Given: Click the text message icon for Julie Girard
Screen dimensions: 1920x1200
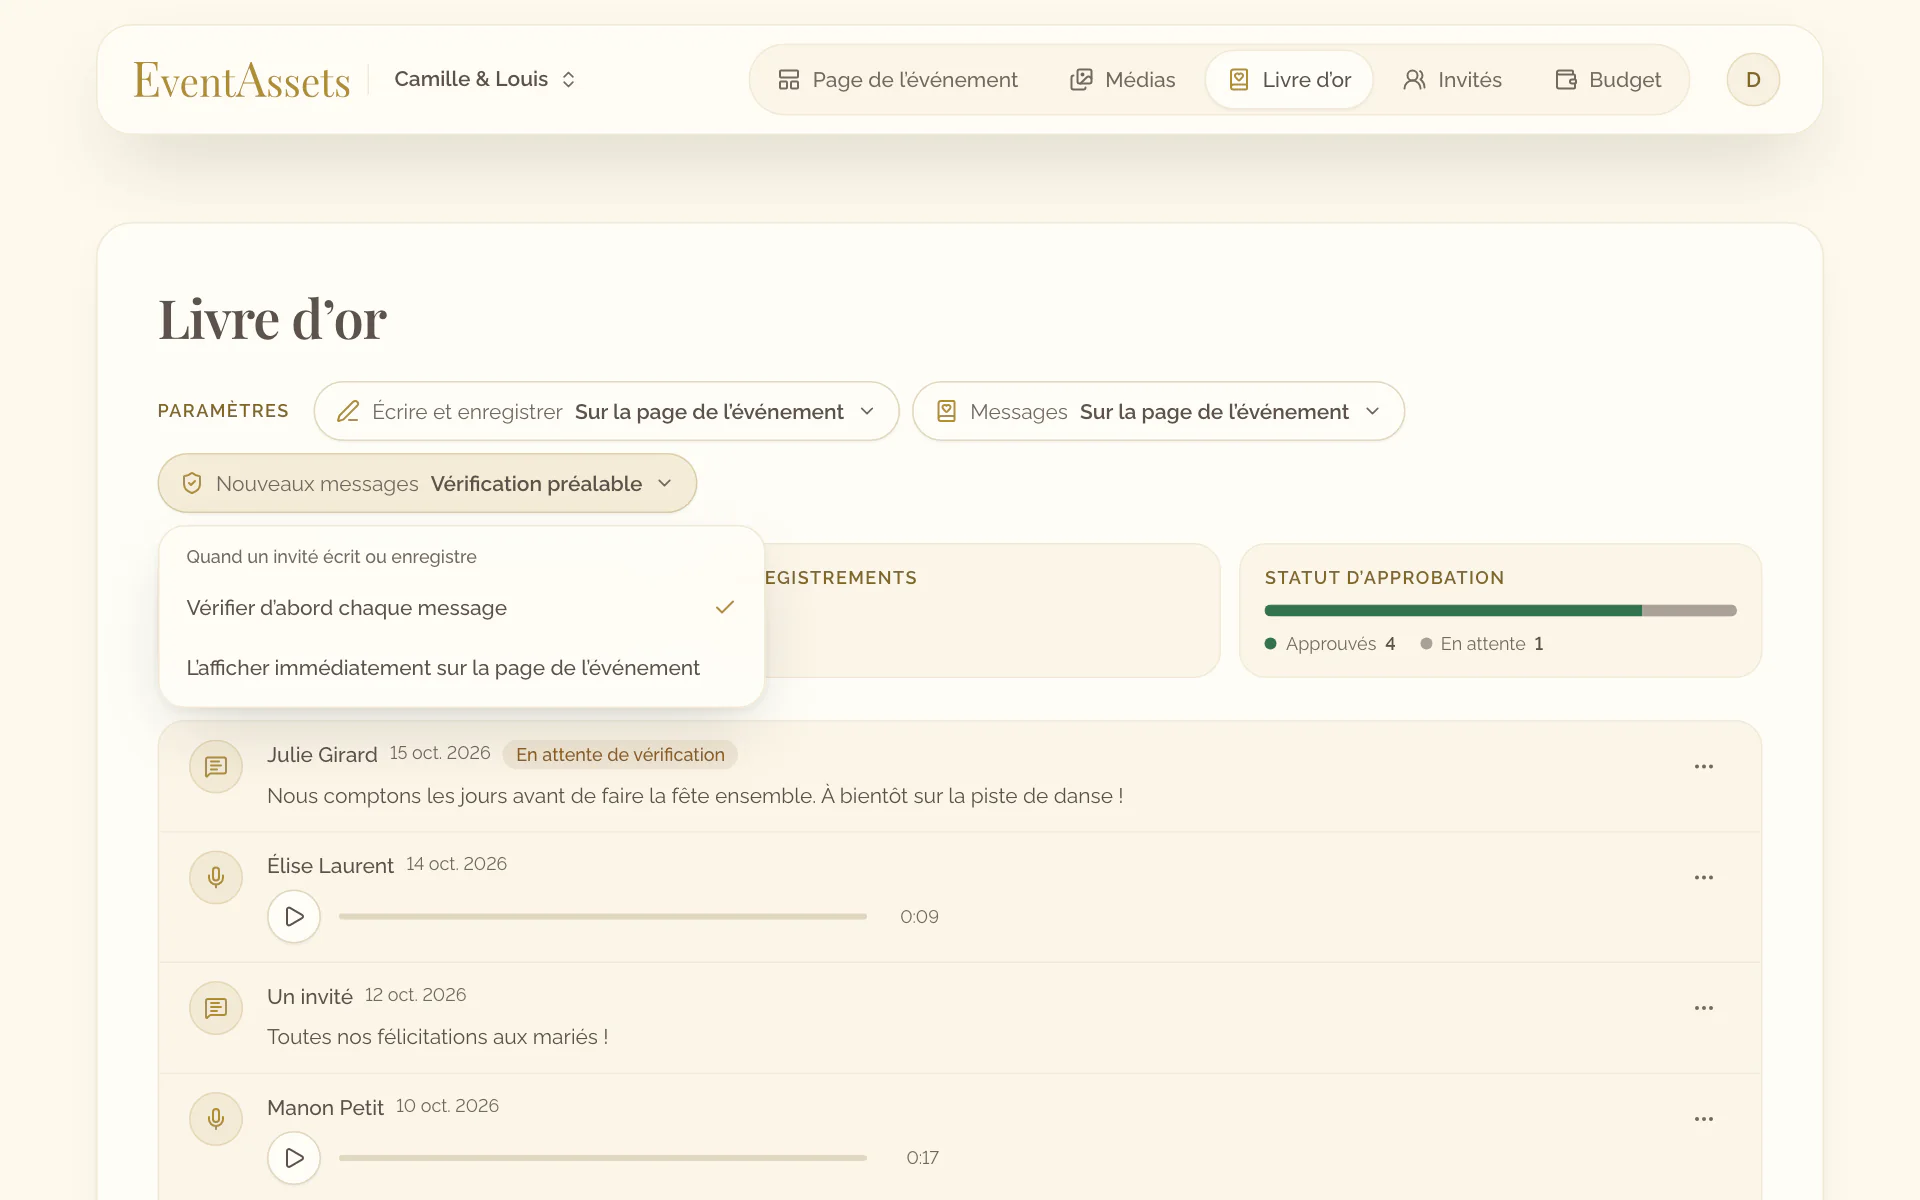Looking at the screenshot, I should 216,767.
